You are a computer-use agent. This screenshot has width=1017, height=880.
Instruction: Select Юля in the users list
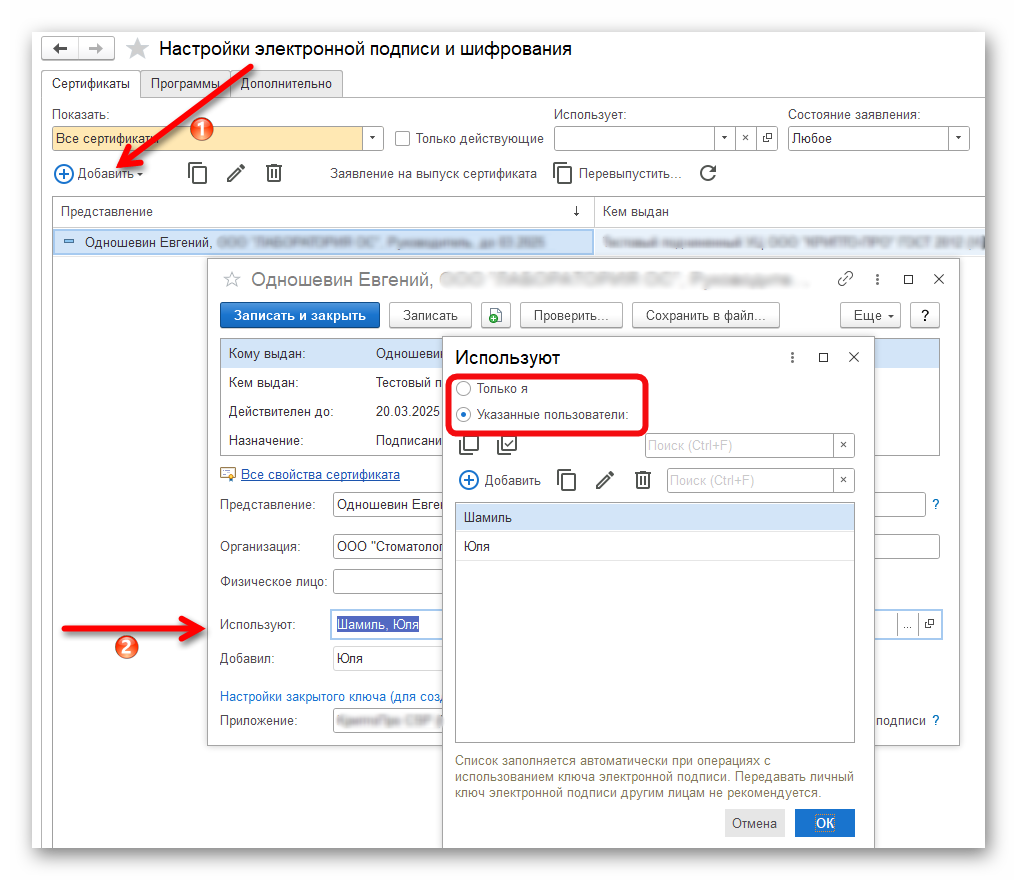(x=654, y=546)
